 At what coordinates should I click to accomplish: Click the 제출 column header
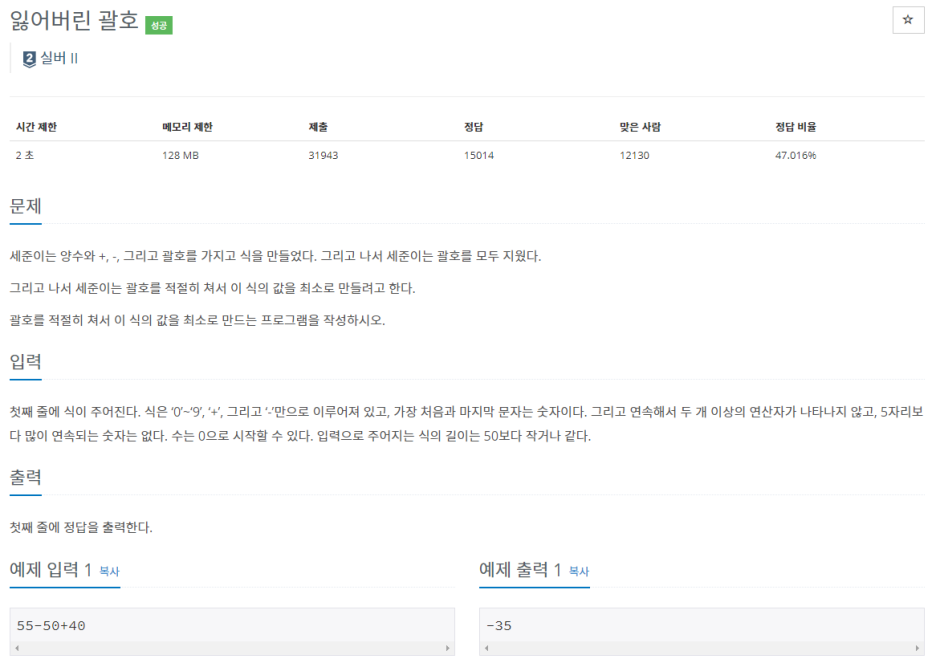318,127
